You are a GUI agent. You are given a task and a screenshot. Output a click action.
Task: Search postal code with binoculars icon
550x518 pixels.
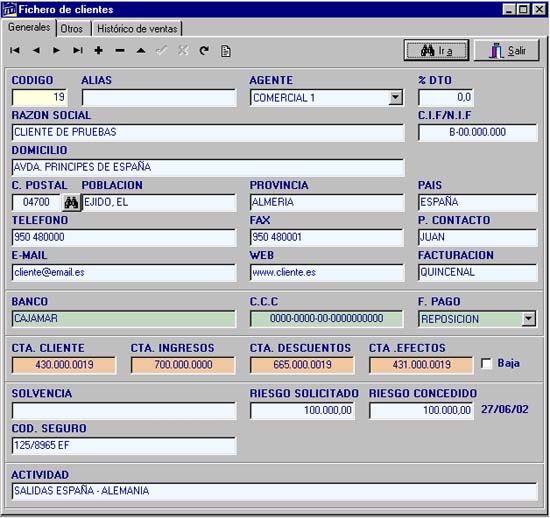[x=71, y=202]
